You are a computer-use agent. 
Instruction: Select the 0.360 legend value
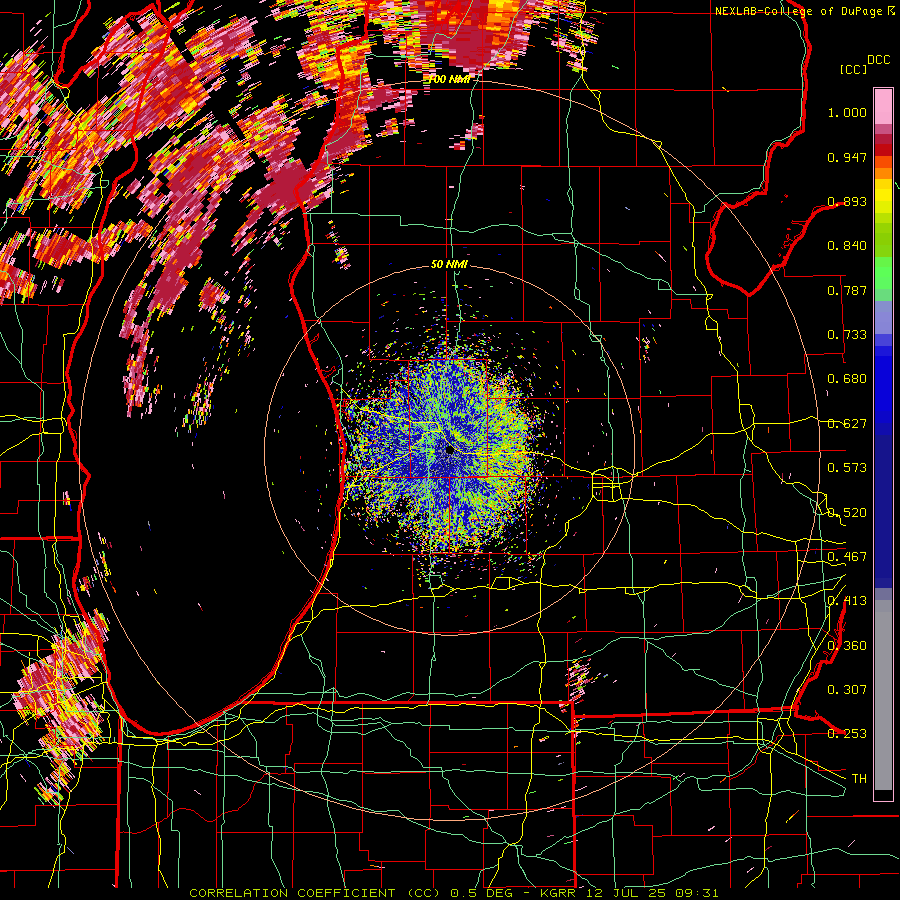[x=847, y=646]
